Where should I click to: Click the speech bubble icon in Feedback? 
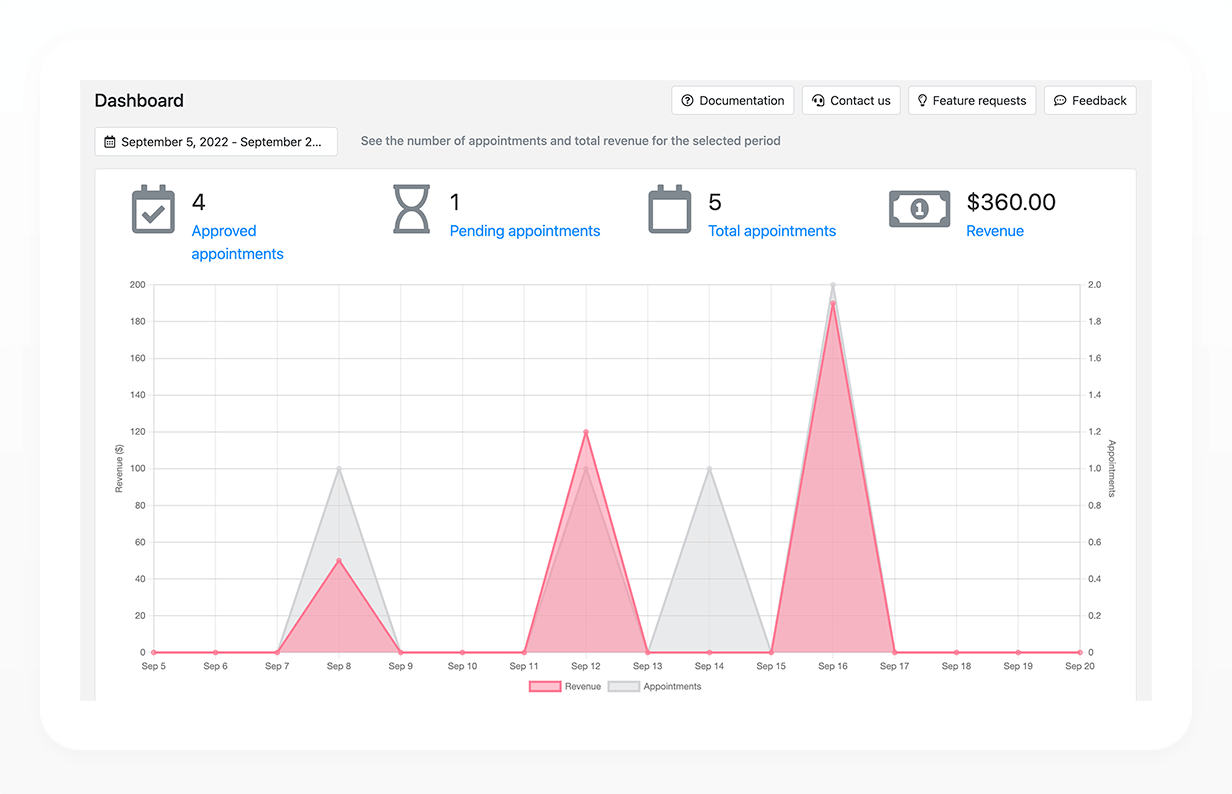pos(1060,101)
